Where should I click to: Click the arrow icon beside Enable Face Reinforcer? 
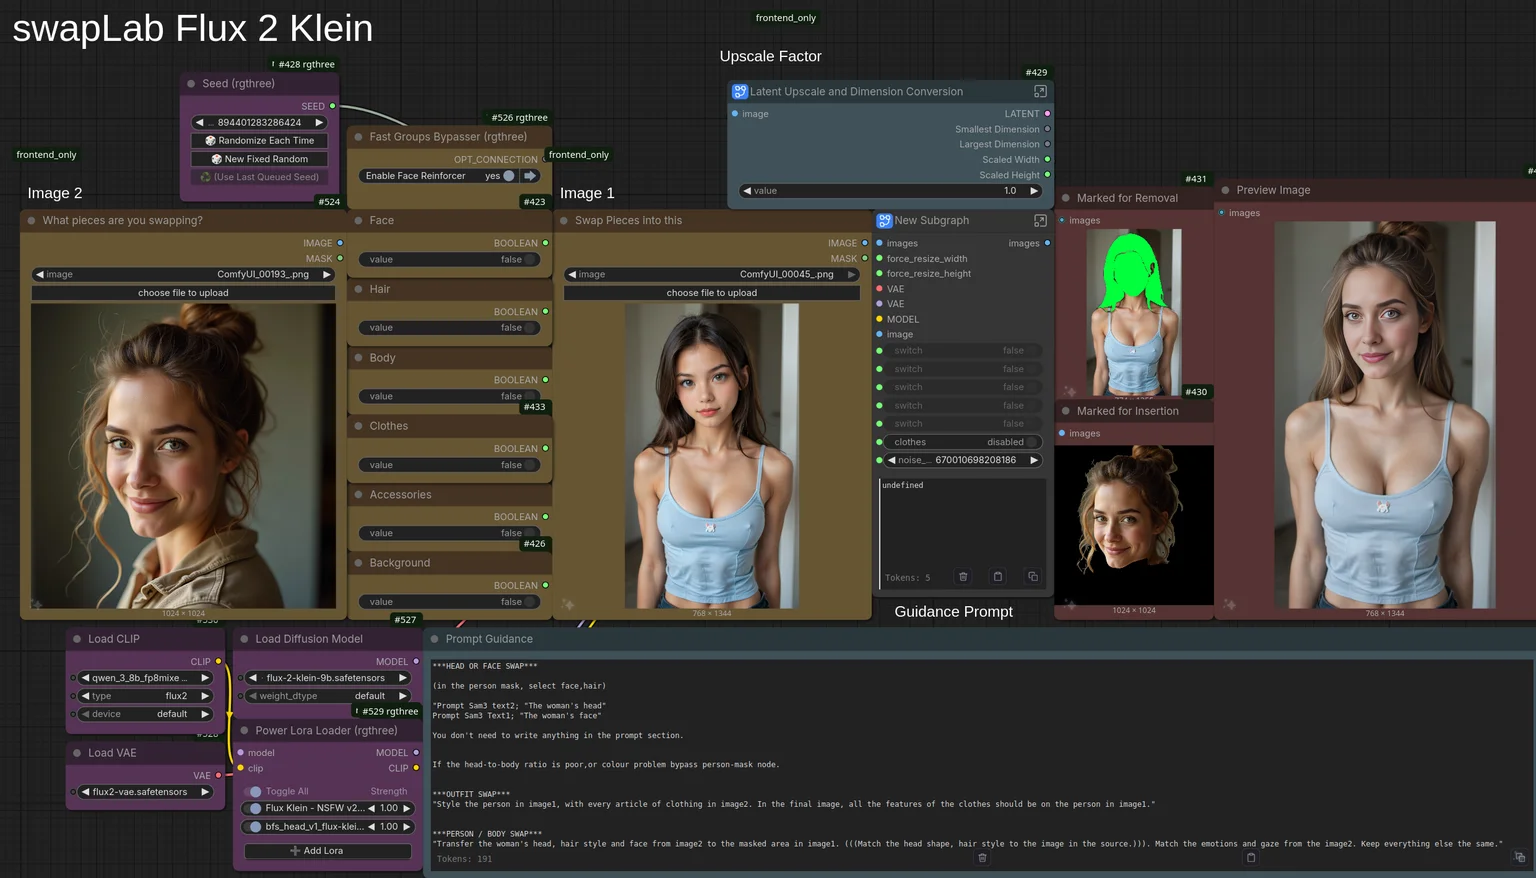530,176
